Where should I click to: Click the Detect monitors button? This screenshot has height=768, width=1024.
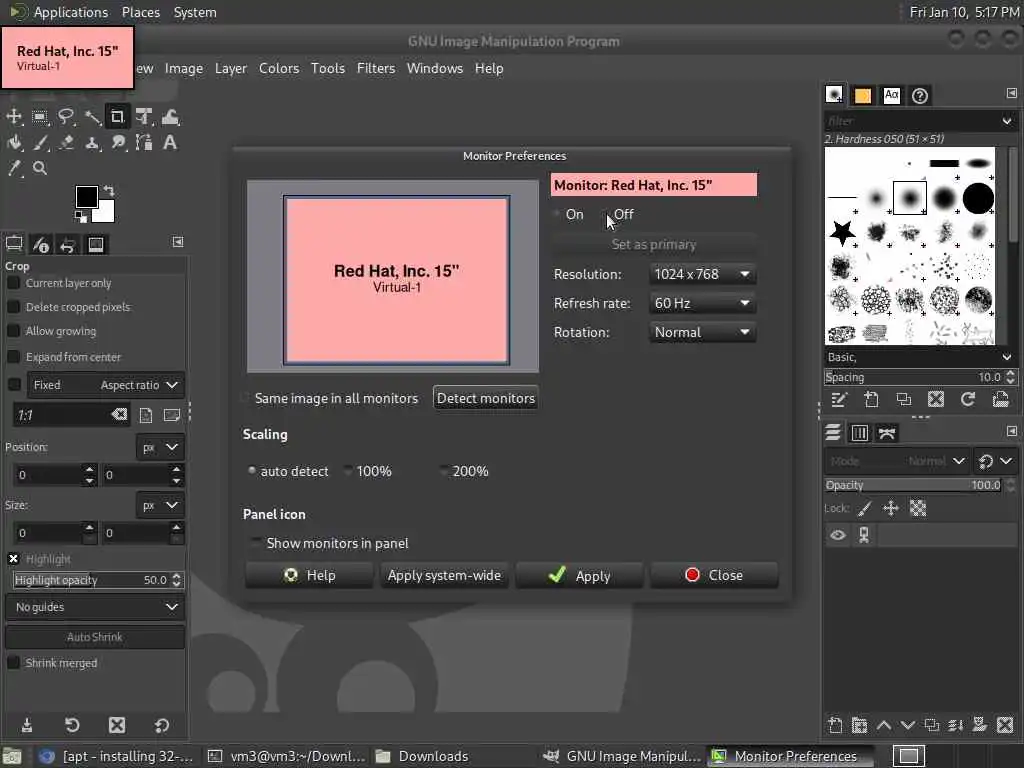(486, 398)
